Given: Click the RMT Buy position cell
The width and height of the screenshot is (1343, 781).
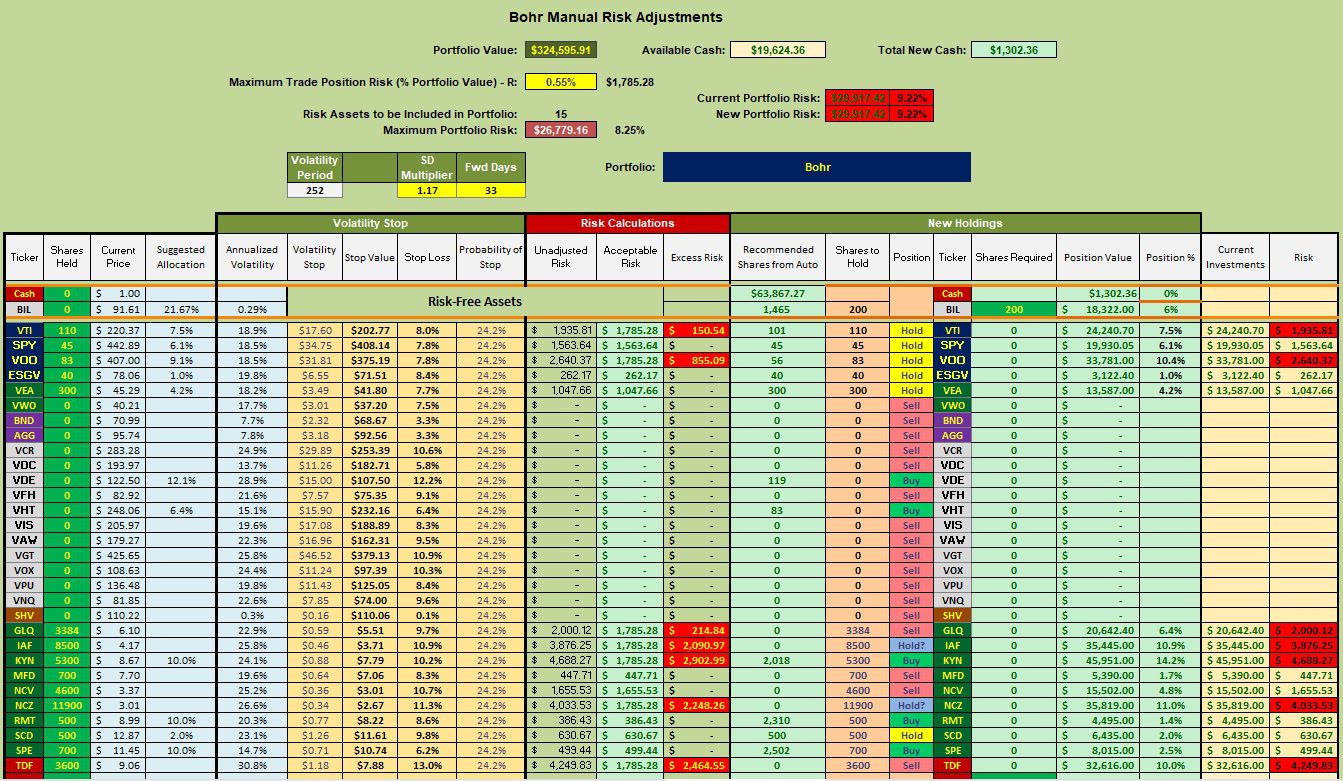Looking at the screenshot, I should [911, 720].
